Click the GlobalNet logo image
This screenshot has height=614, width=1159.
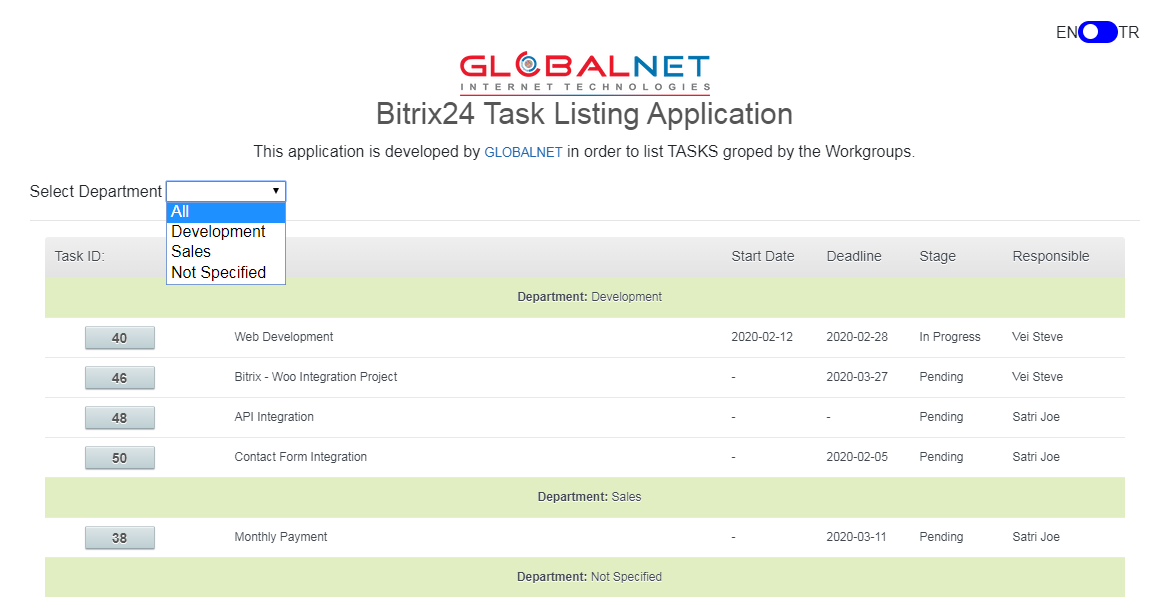(x=584, y=72)
